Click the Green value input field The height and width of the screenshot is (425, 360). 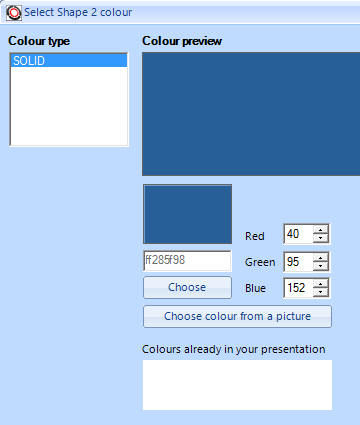click(x=299, y=262)
